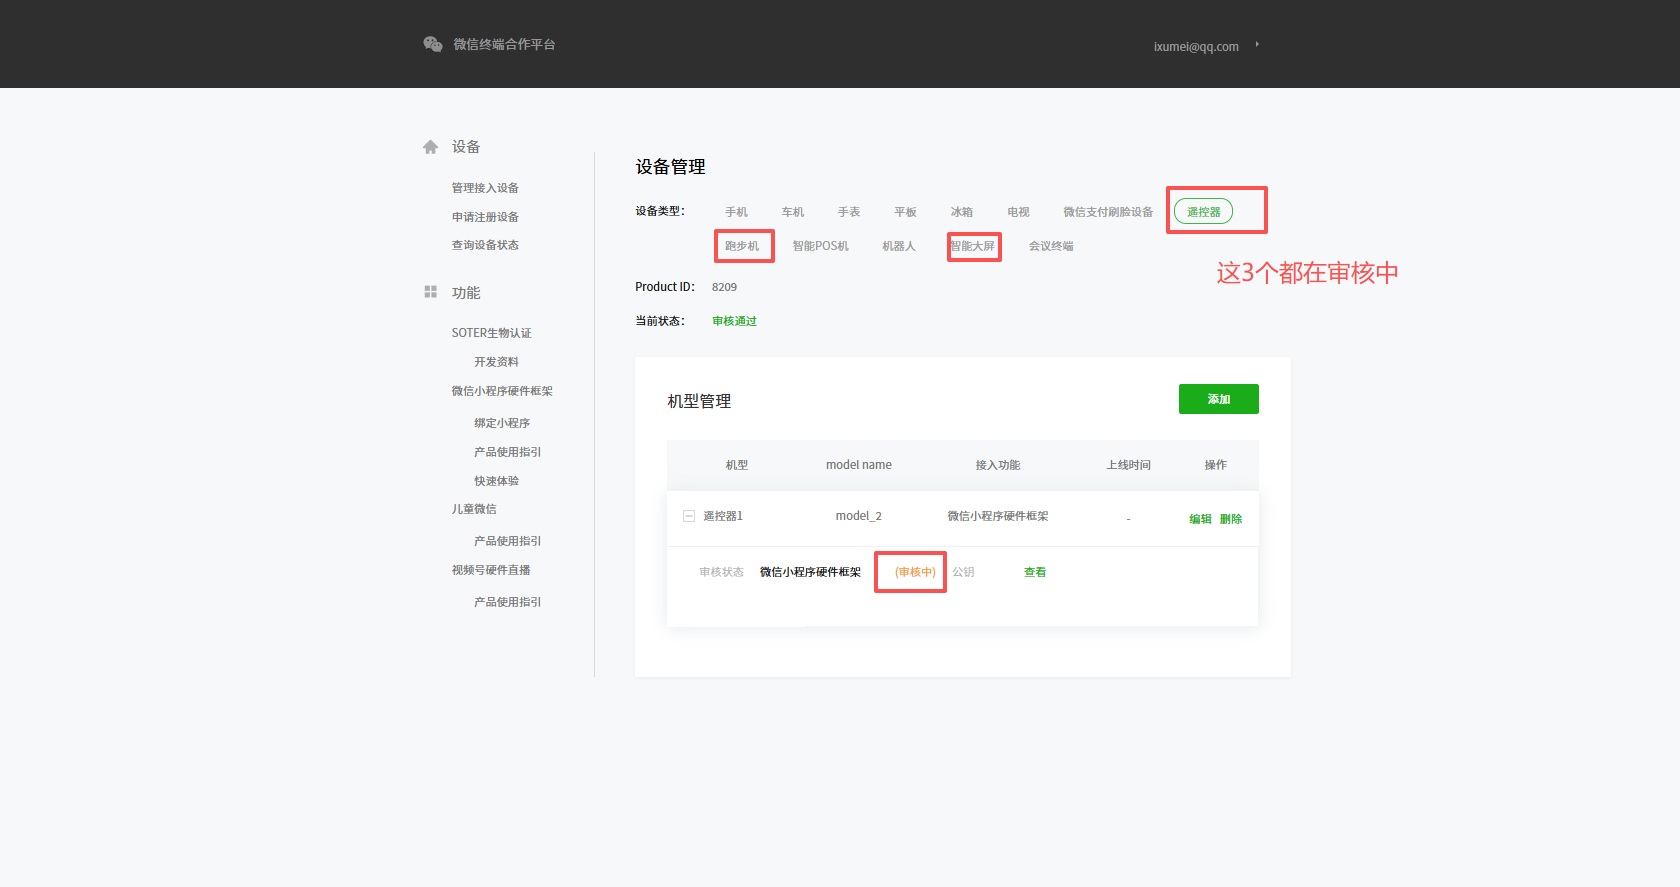Screen dimensions: 1680x887
Task: Open the account dropdown arrow beside ixumei@qq.com
Action: tap(1257, 44)
